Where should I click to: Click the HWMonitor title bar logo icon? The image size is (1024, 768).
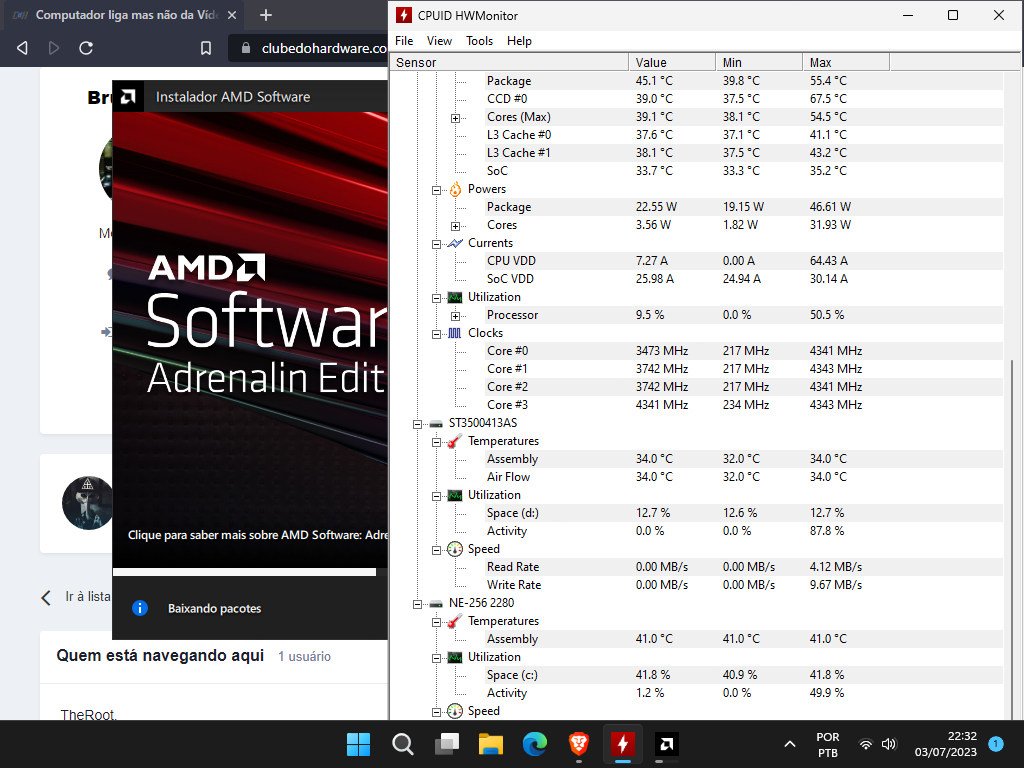[404, 15]
